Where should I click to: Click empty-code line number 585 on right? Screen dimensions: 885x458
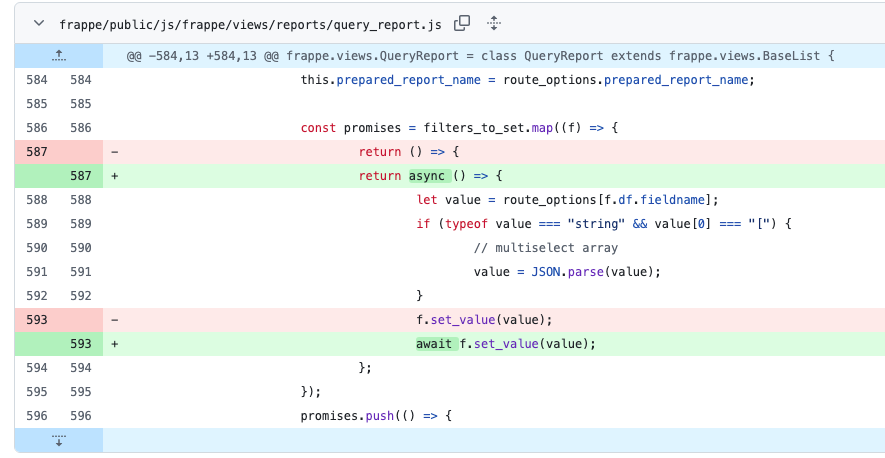(x=81, y=104)
